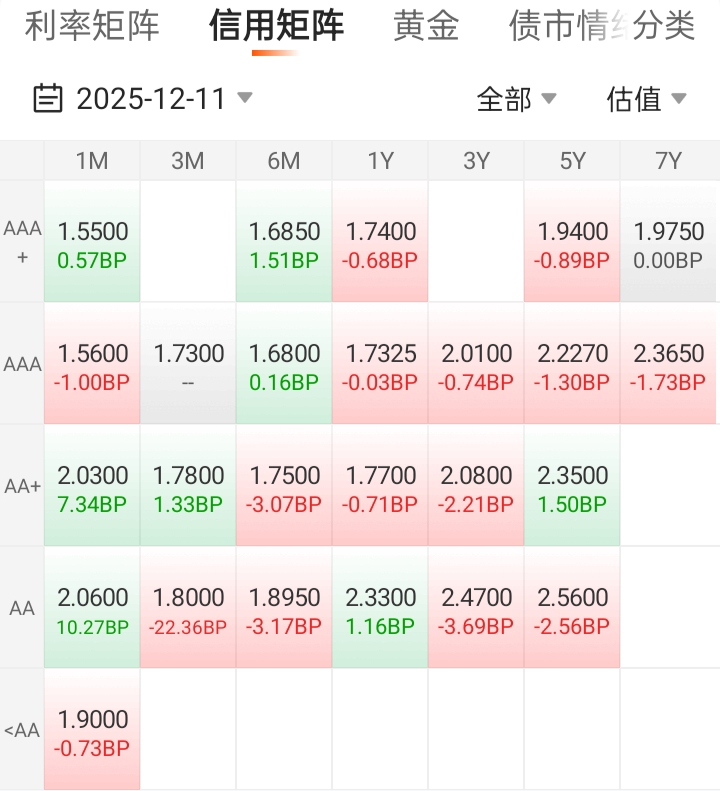
Task: Click the AAA+ row label
Action: click(22, 242)
